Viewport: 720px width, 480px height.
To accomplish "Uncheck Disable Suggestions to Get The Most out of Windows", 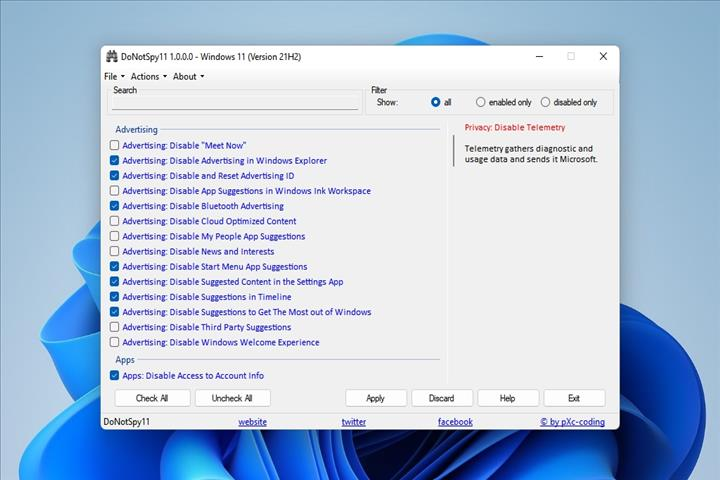I will click(114, 312).
